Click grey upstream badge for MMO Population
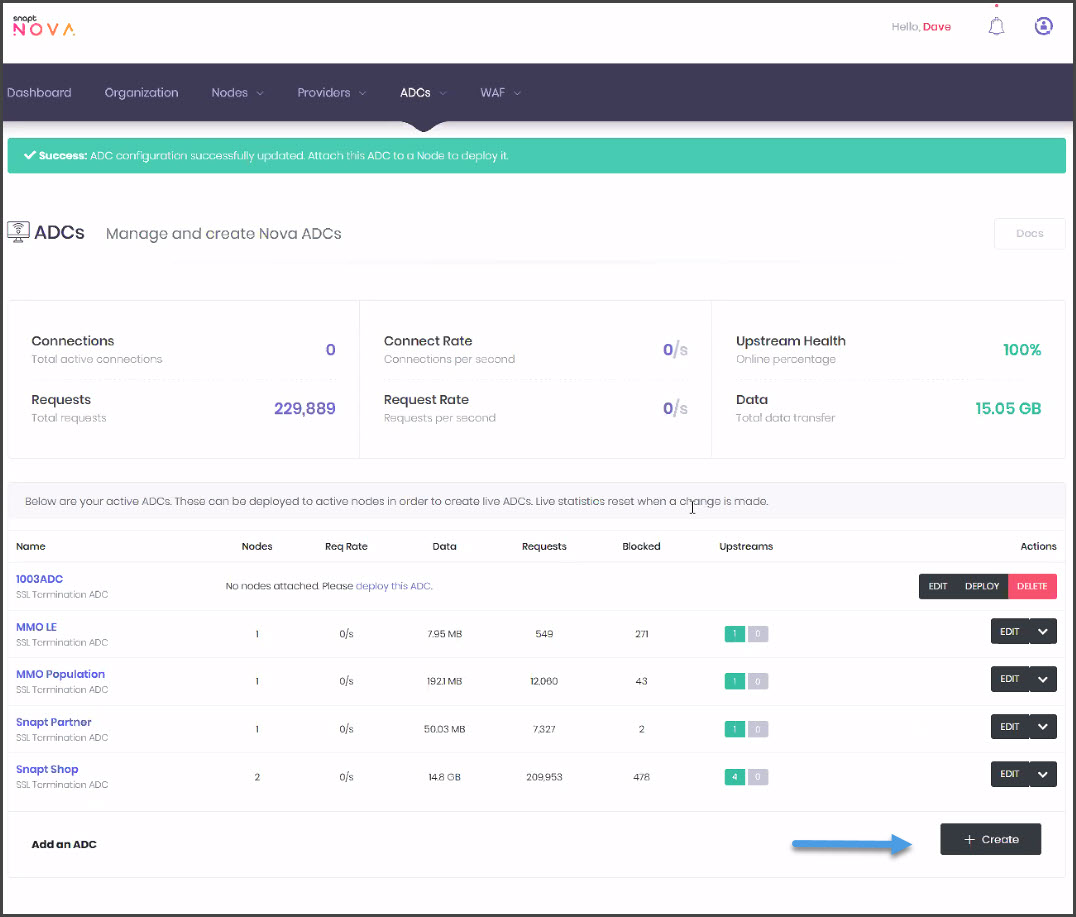 (758, 681)
